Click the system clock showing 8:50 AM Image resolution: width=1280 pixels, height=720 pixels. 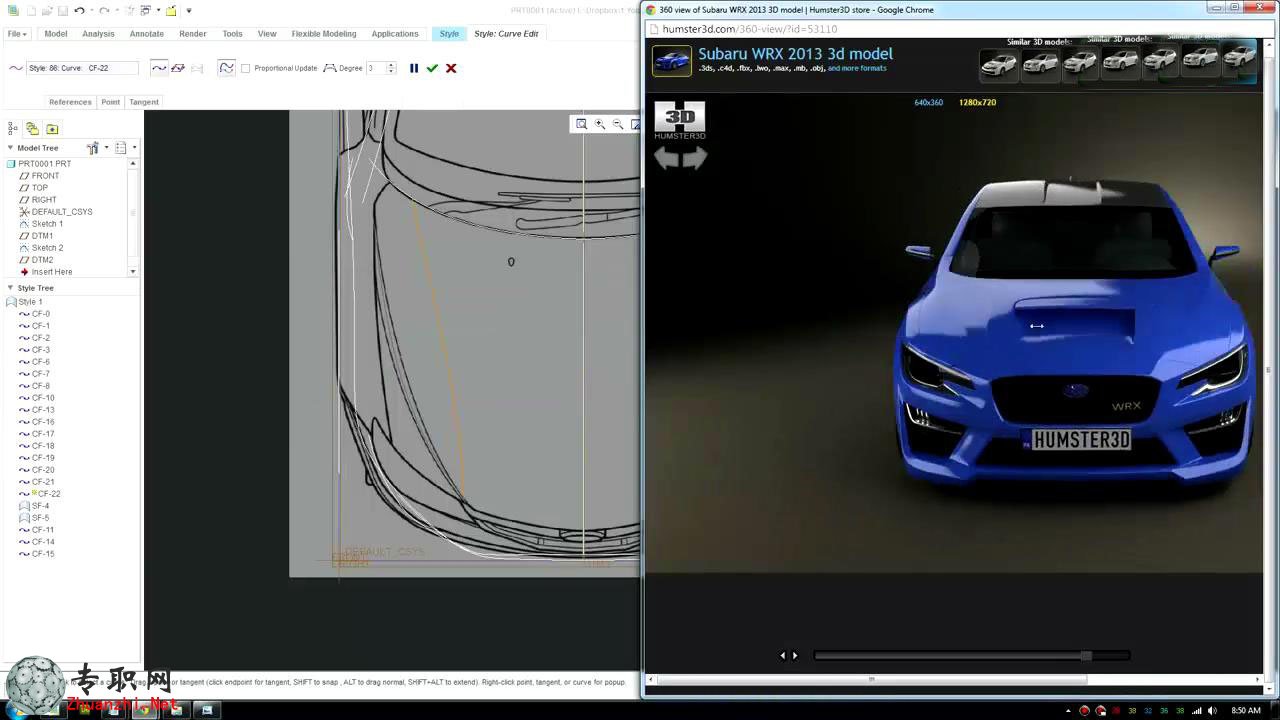click(1246, 711)
